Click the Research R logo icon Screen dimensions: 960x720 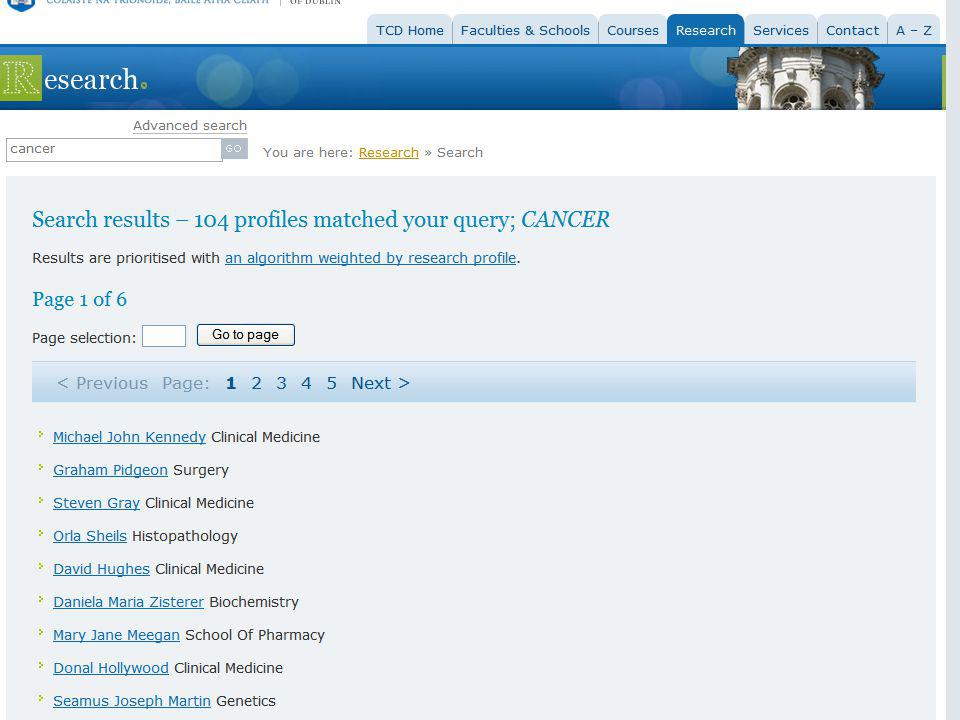pos(21,78)
